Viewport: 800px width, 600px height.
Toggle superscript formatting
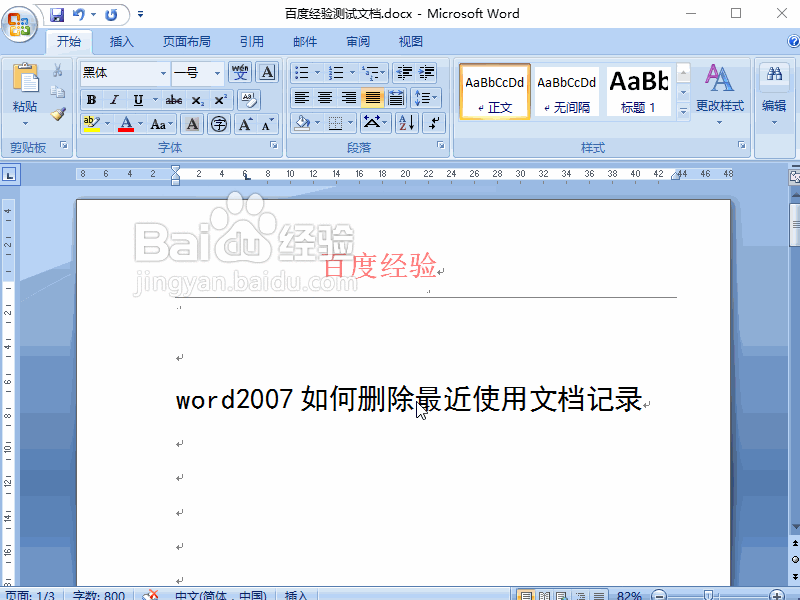coord(220,99)
